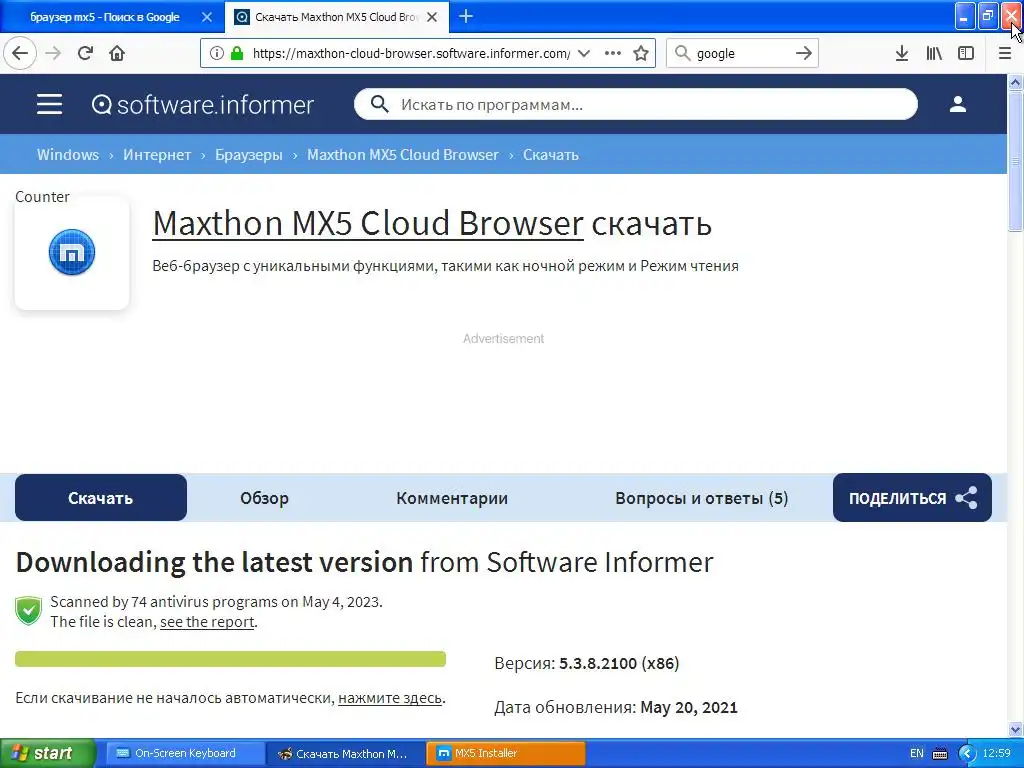Click the ПОДЕЛИТЬСЯ share button
1024x768 pixels.
coord(912,498)
